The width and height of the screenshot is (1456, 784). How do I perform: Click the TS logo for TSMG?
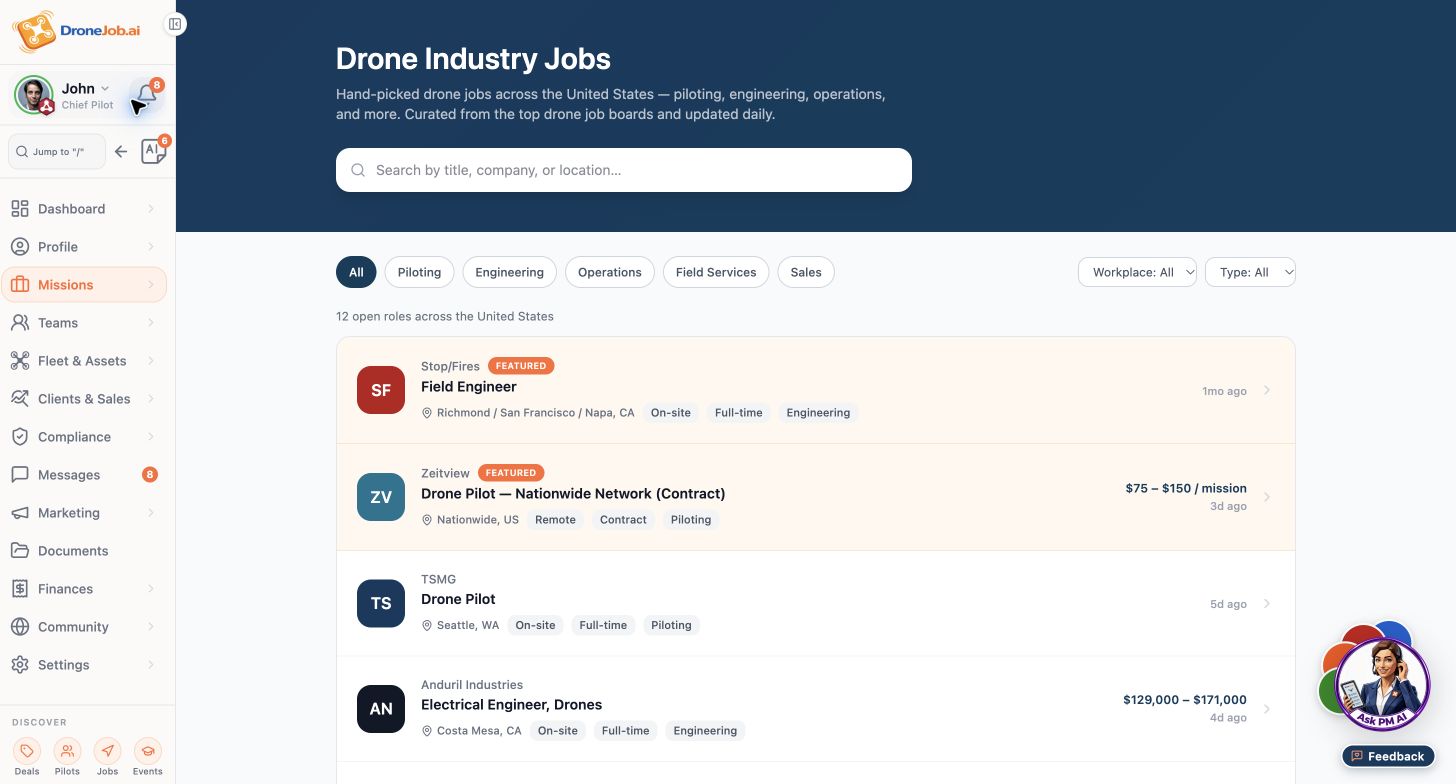(381, 603)
